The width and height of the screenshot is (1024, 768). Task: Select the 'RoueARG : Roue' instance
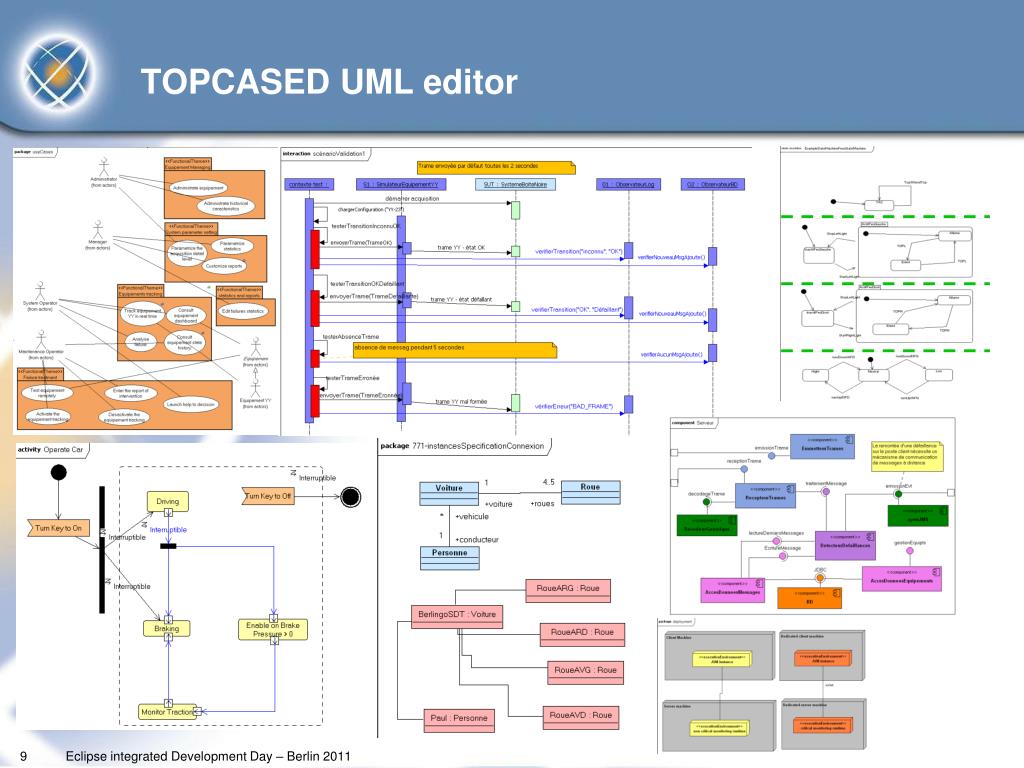[568, 590]
